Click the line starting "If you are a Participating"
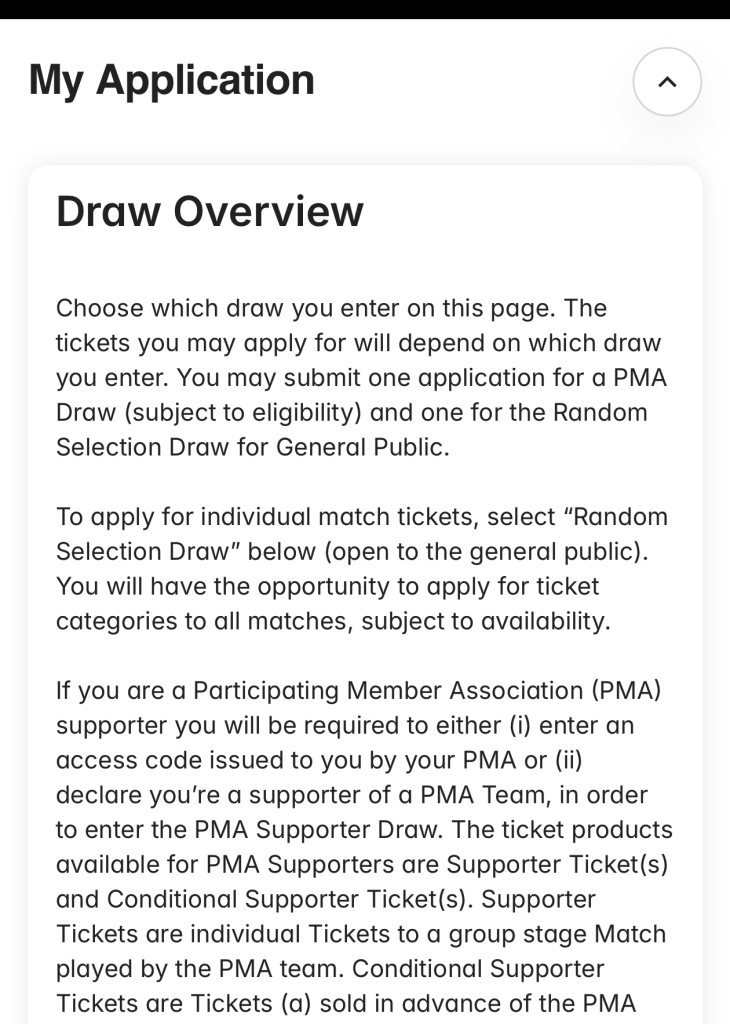The image size is (730, 1024). point(359,691)
